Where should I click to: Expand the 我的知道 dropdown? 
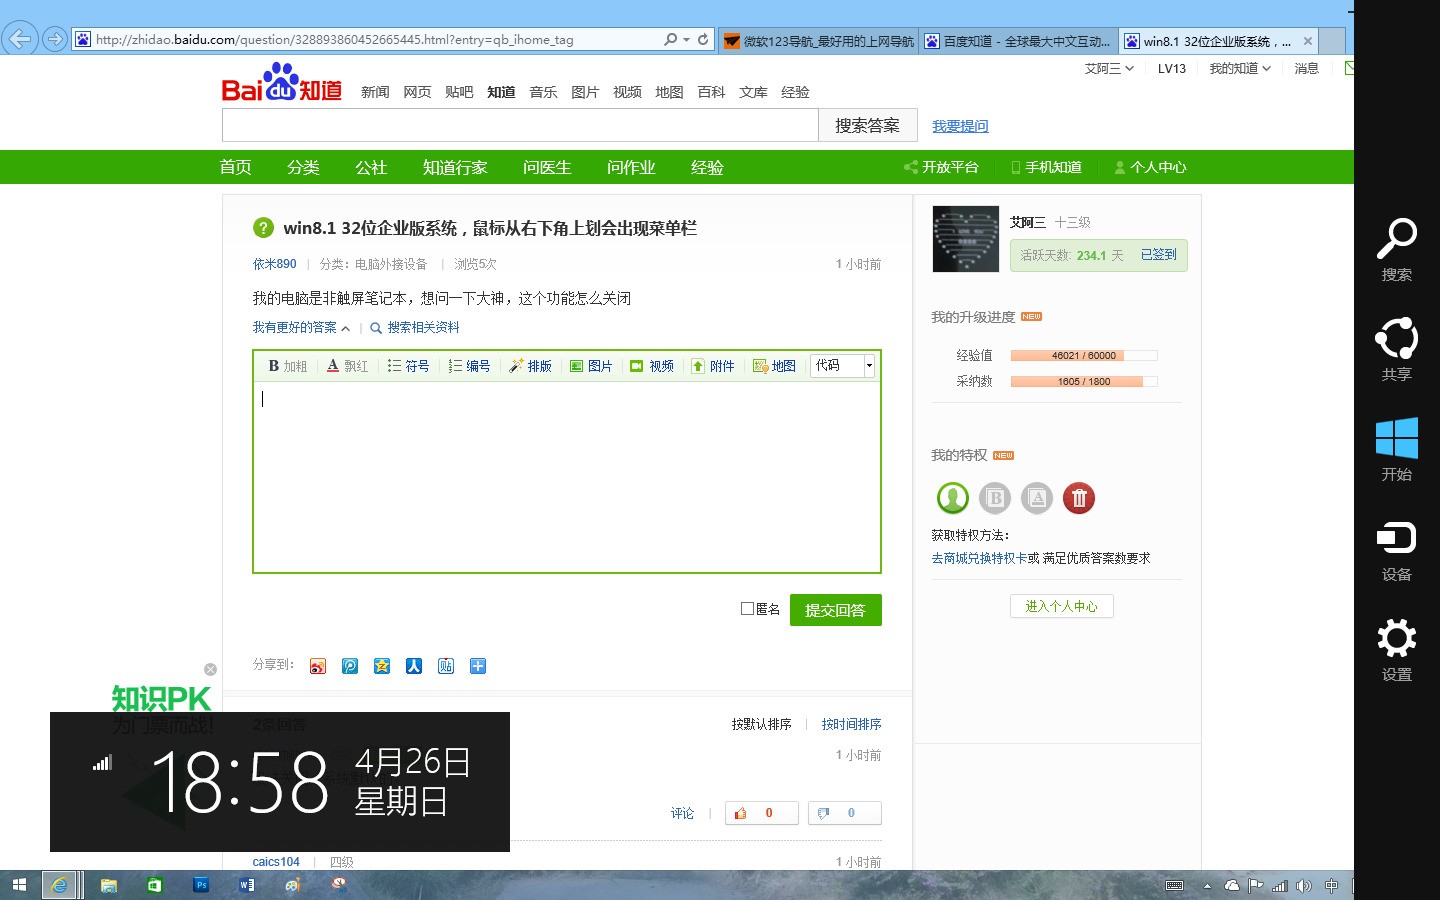(1240, 69)
